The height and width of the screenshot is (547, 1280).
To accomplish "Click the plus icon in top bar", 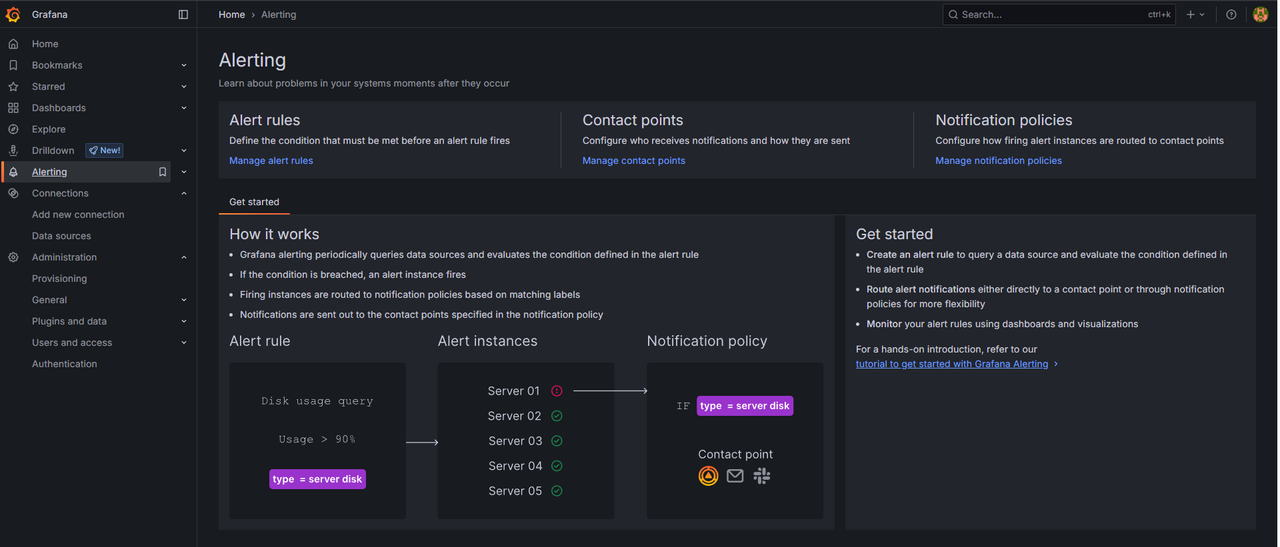I will point(1190,14).
